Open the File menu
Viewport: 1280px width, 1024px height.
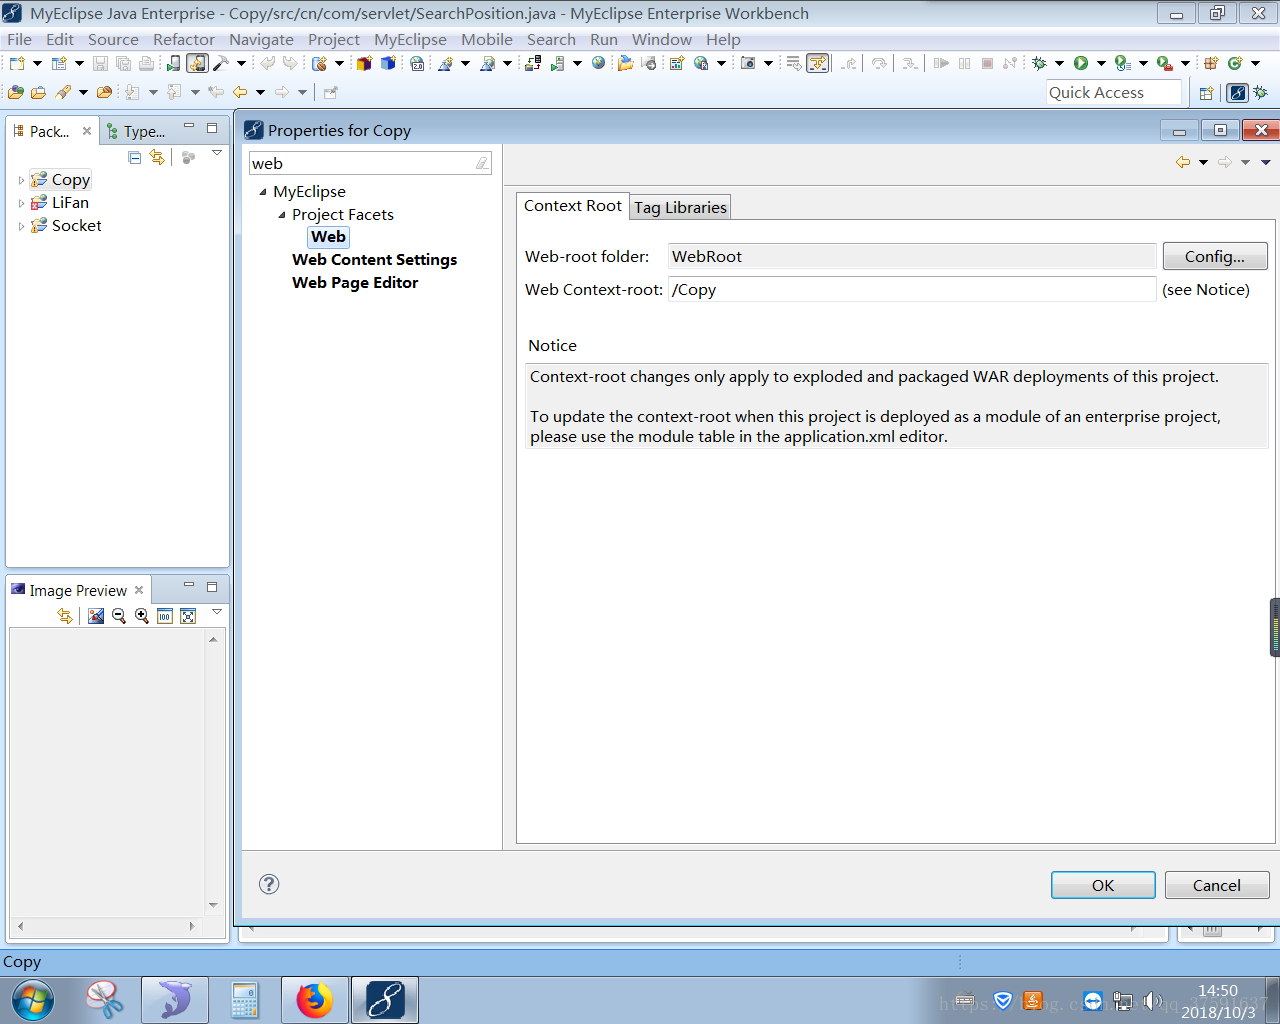coord(19,39)
